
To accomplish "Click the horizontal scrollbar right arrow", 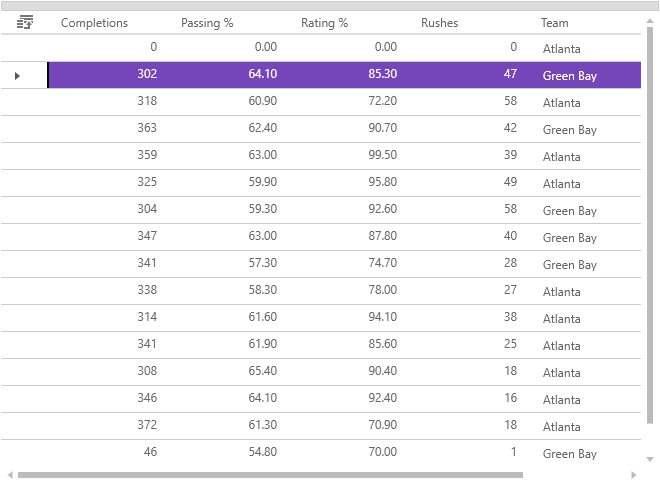I will (x=634, y=474).
